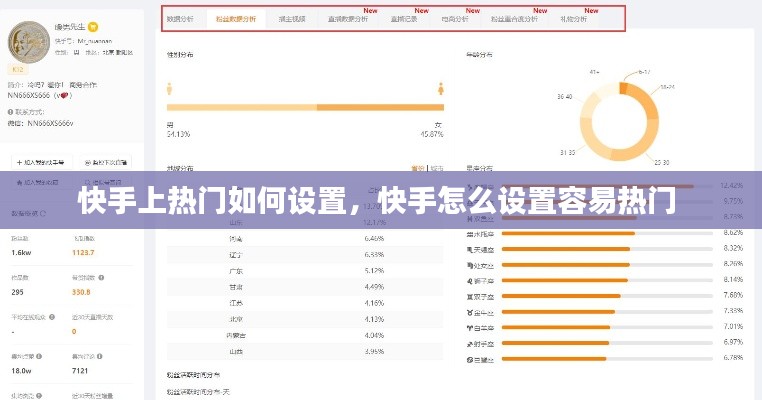Open the 带货分析 tab
762x400 pixels.
pos(455,19)
